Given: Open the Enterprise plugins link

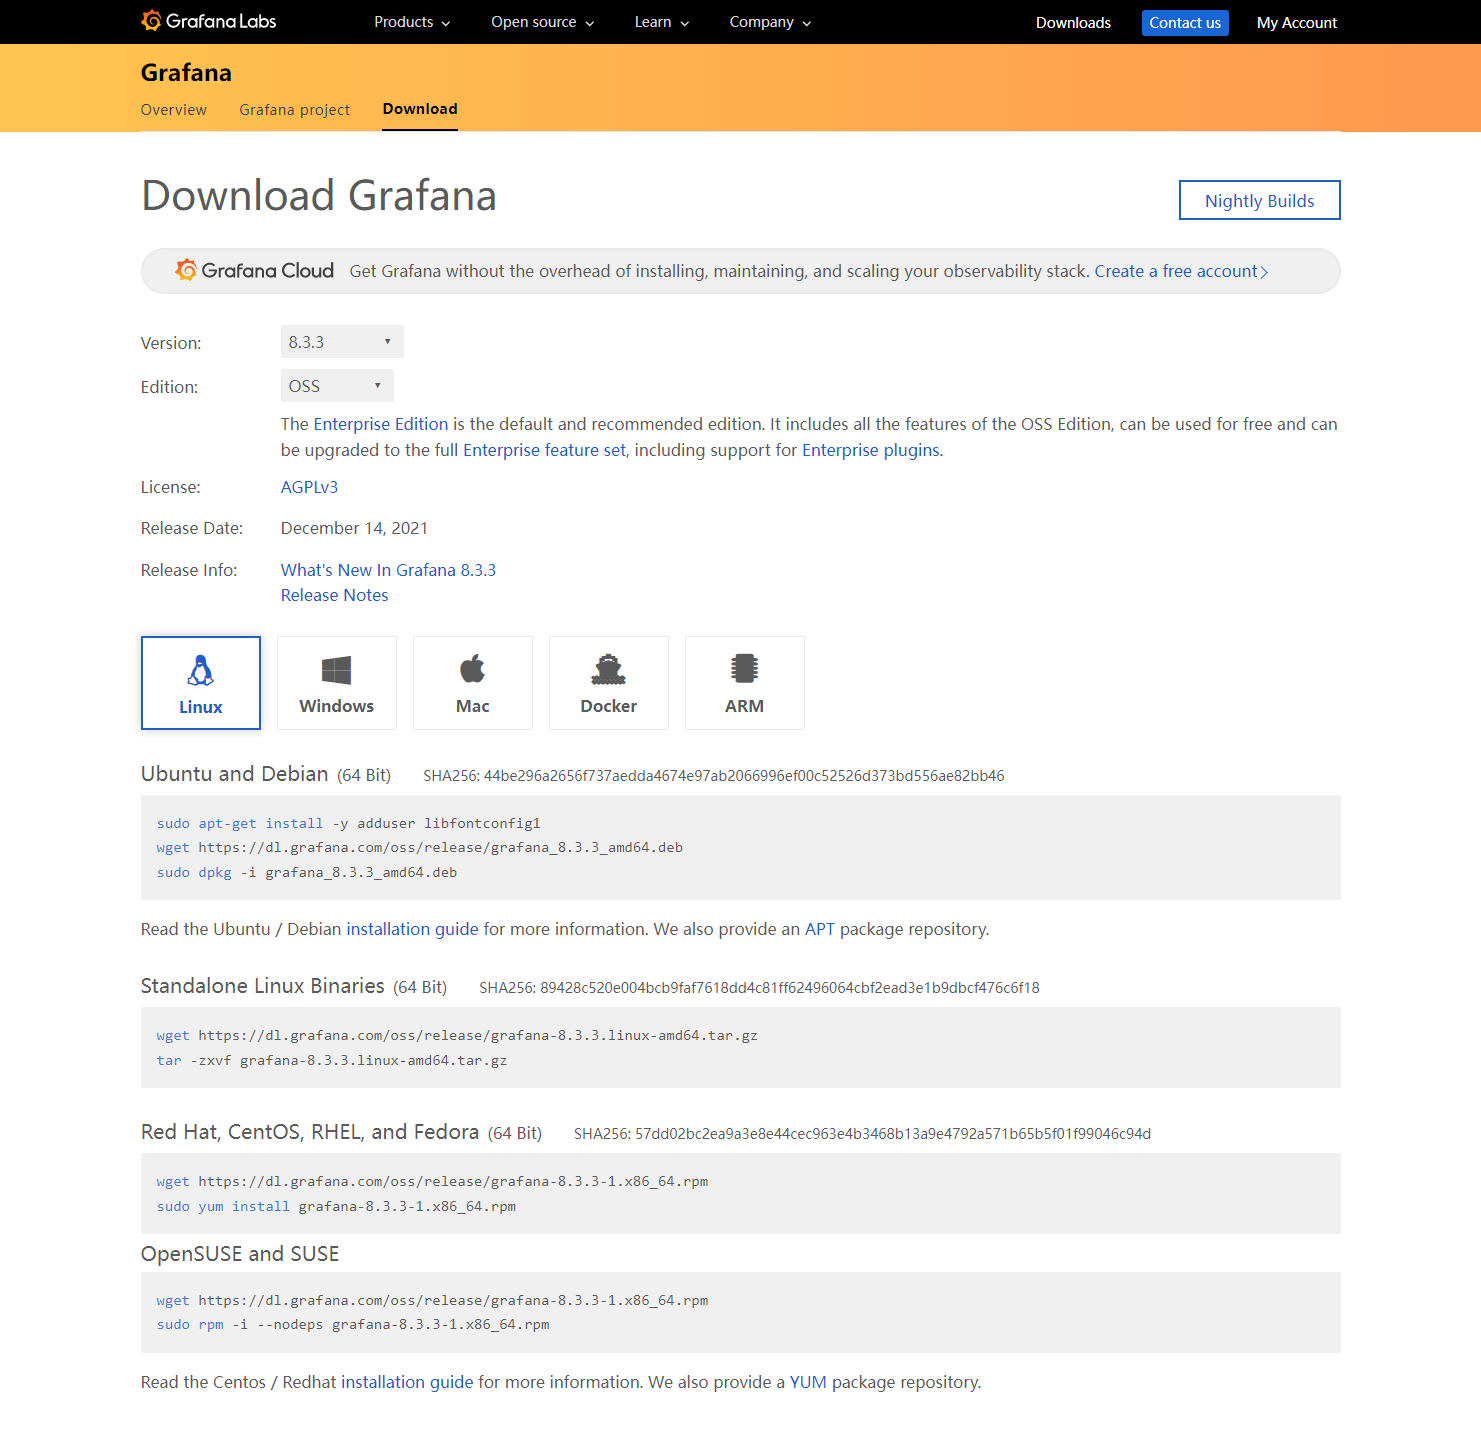Looking at the screenshot, I should point(871,450).
